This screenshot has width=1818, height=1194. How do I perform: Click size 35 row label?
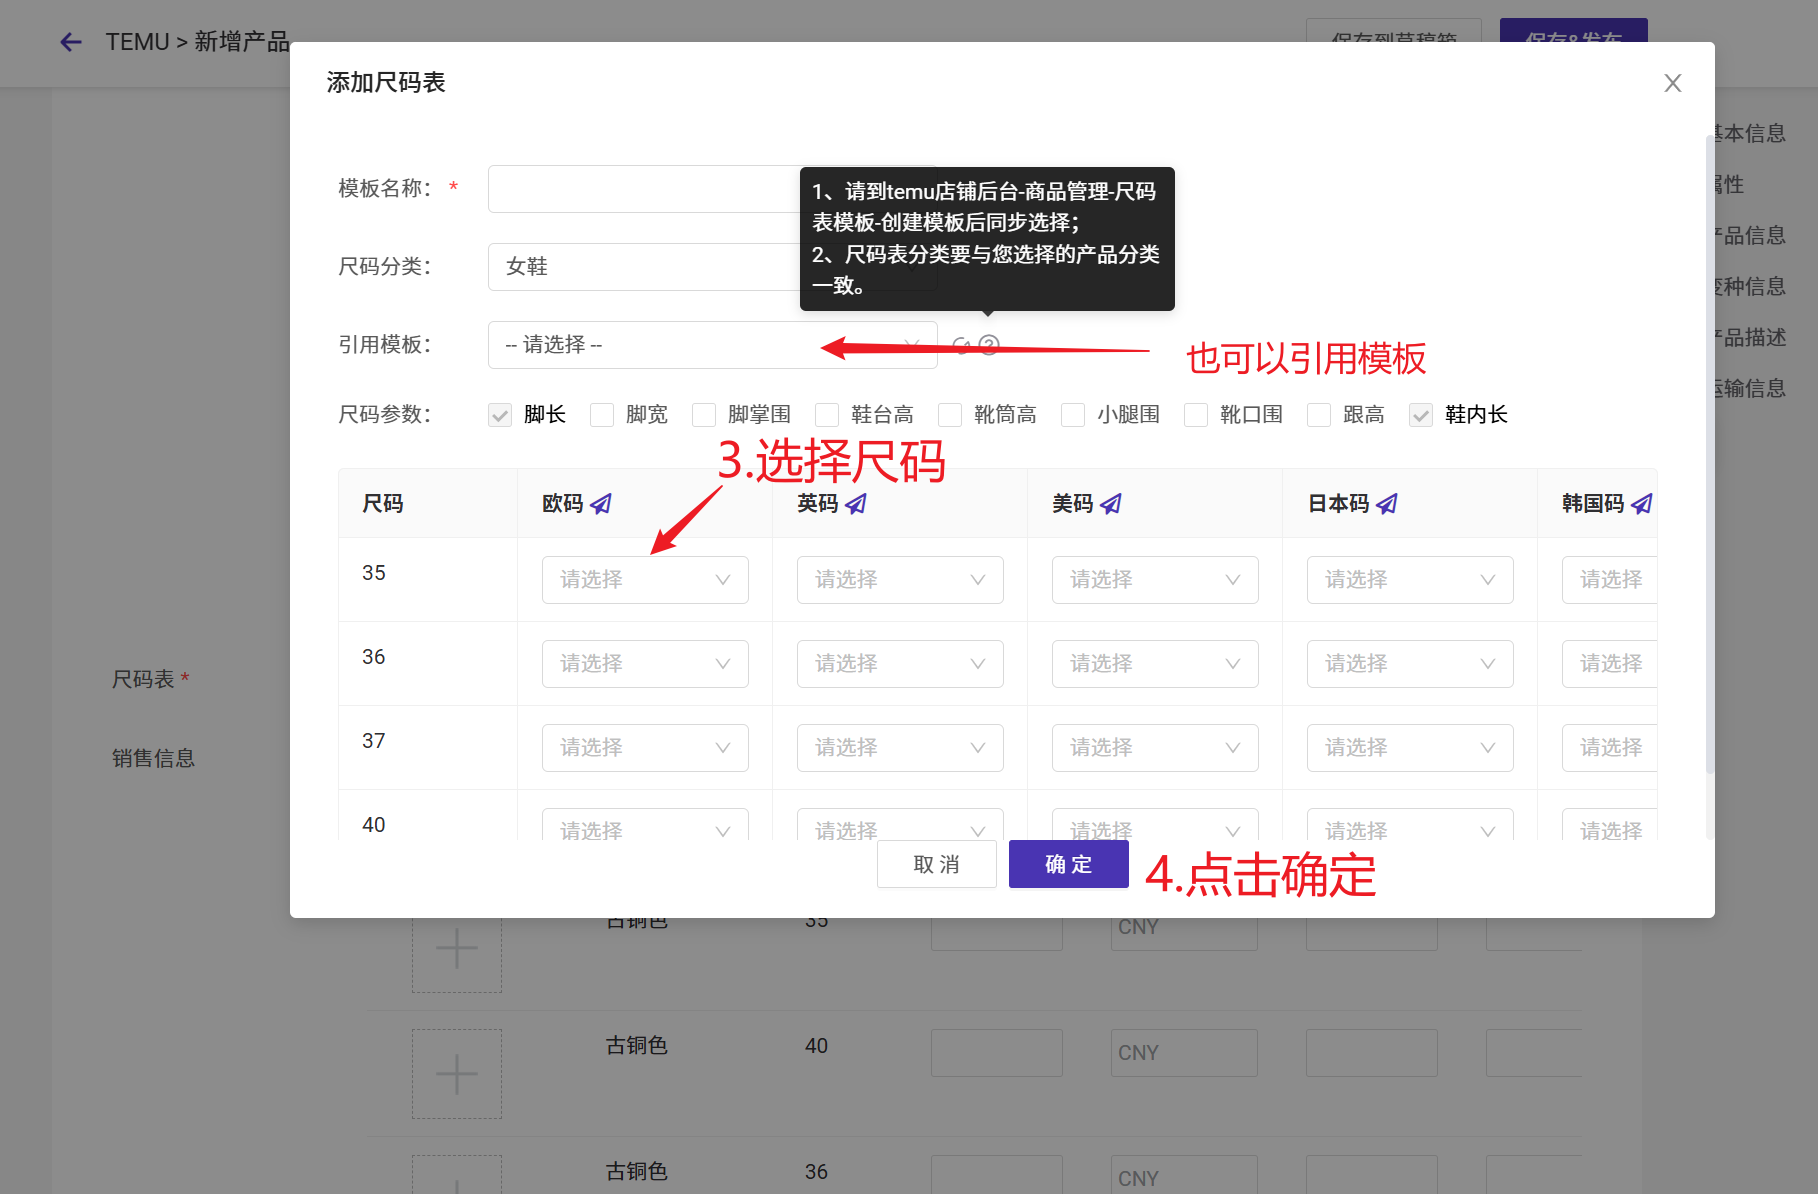[x=374, y=573]
